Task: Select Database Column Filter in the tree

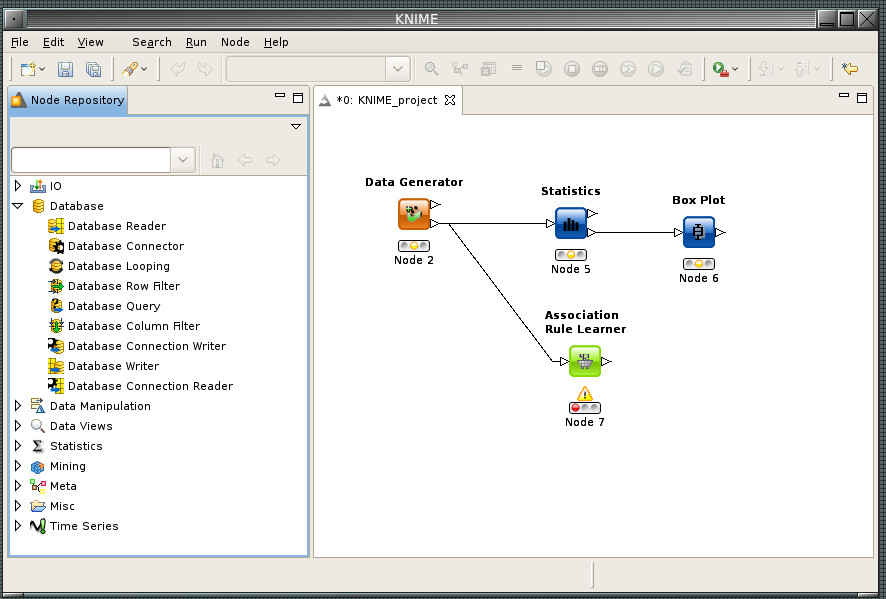Action: click(133, 325)
